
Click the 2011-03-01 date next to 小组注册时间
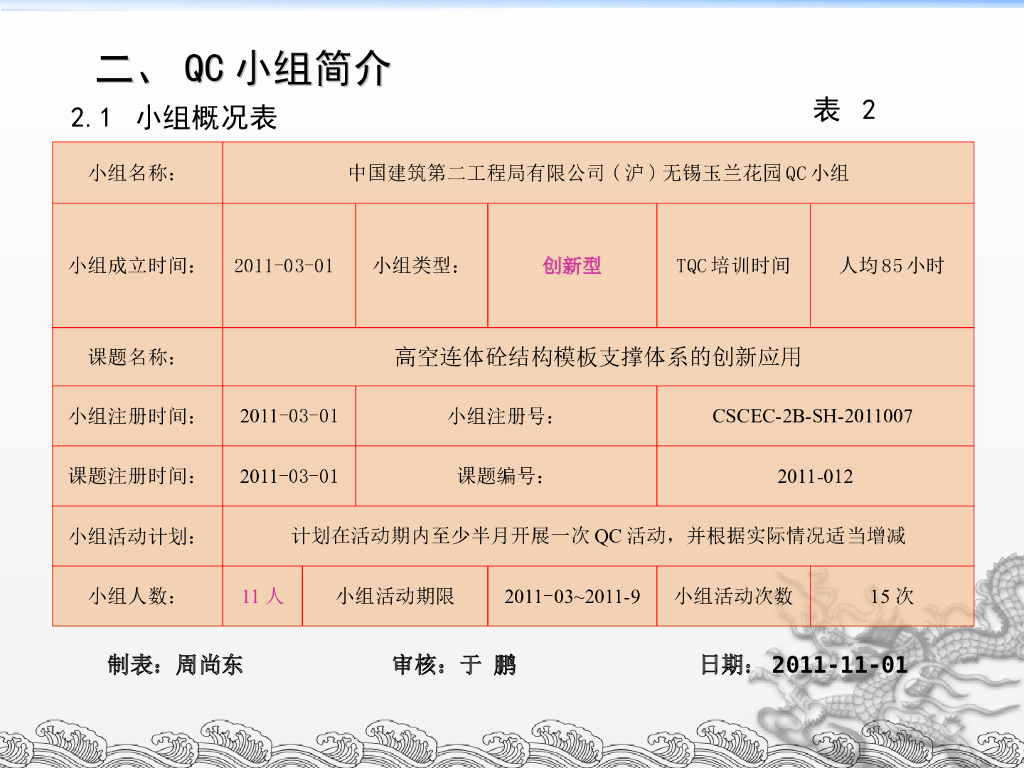(289, 415)
